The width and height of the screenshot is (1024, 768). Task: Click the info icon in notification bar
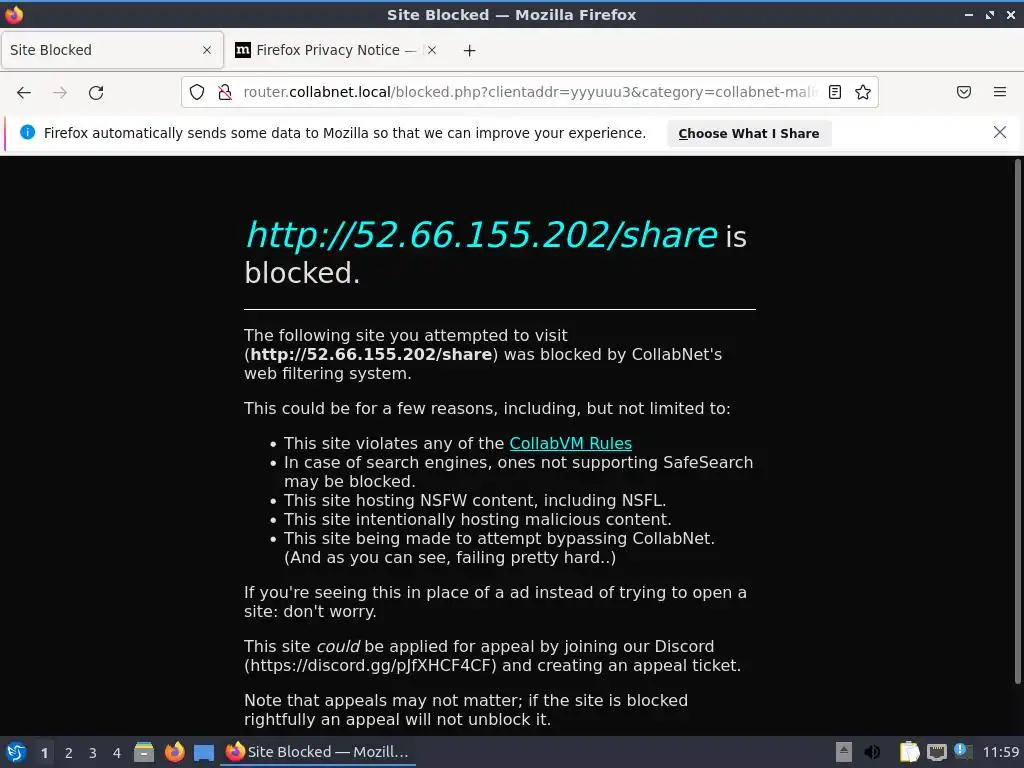[x=27, y=133]
